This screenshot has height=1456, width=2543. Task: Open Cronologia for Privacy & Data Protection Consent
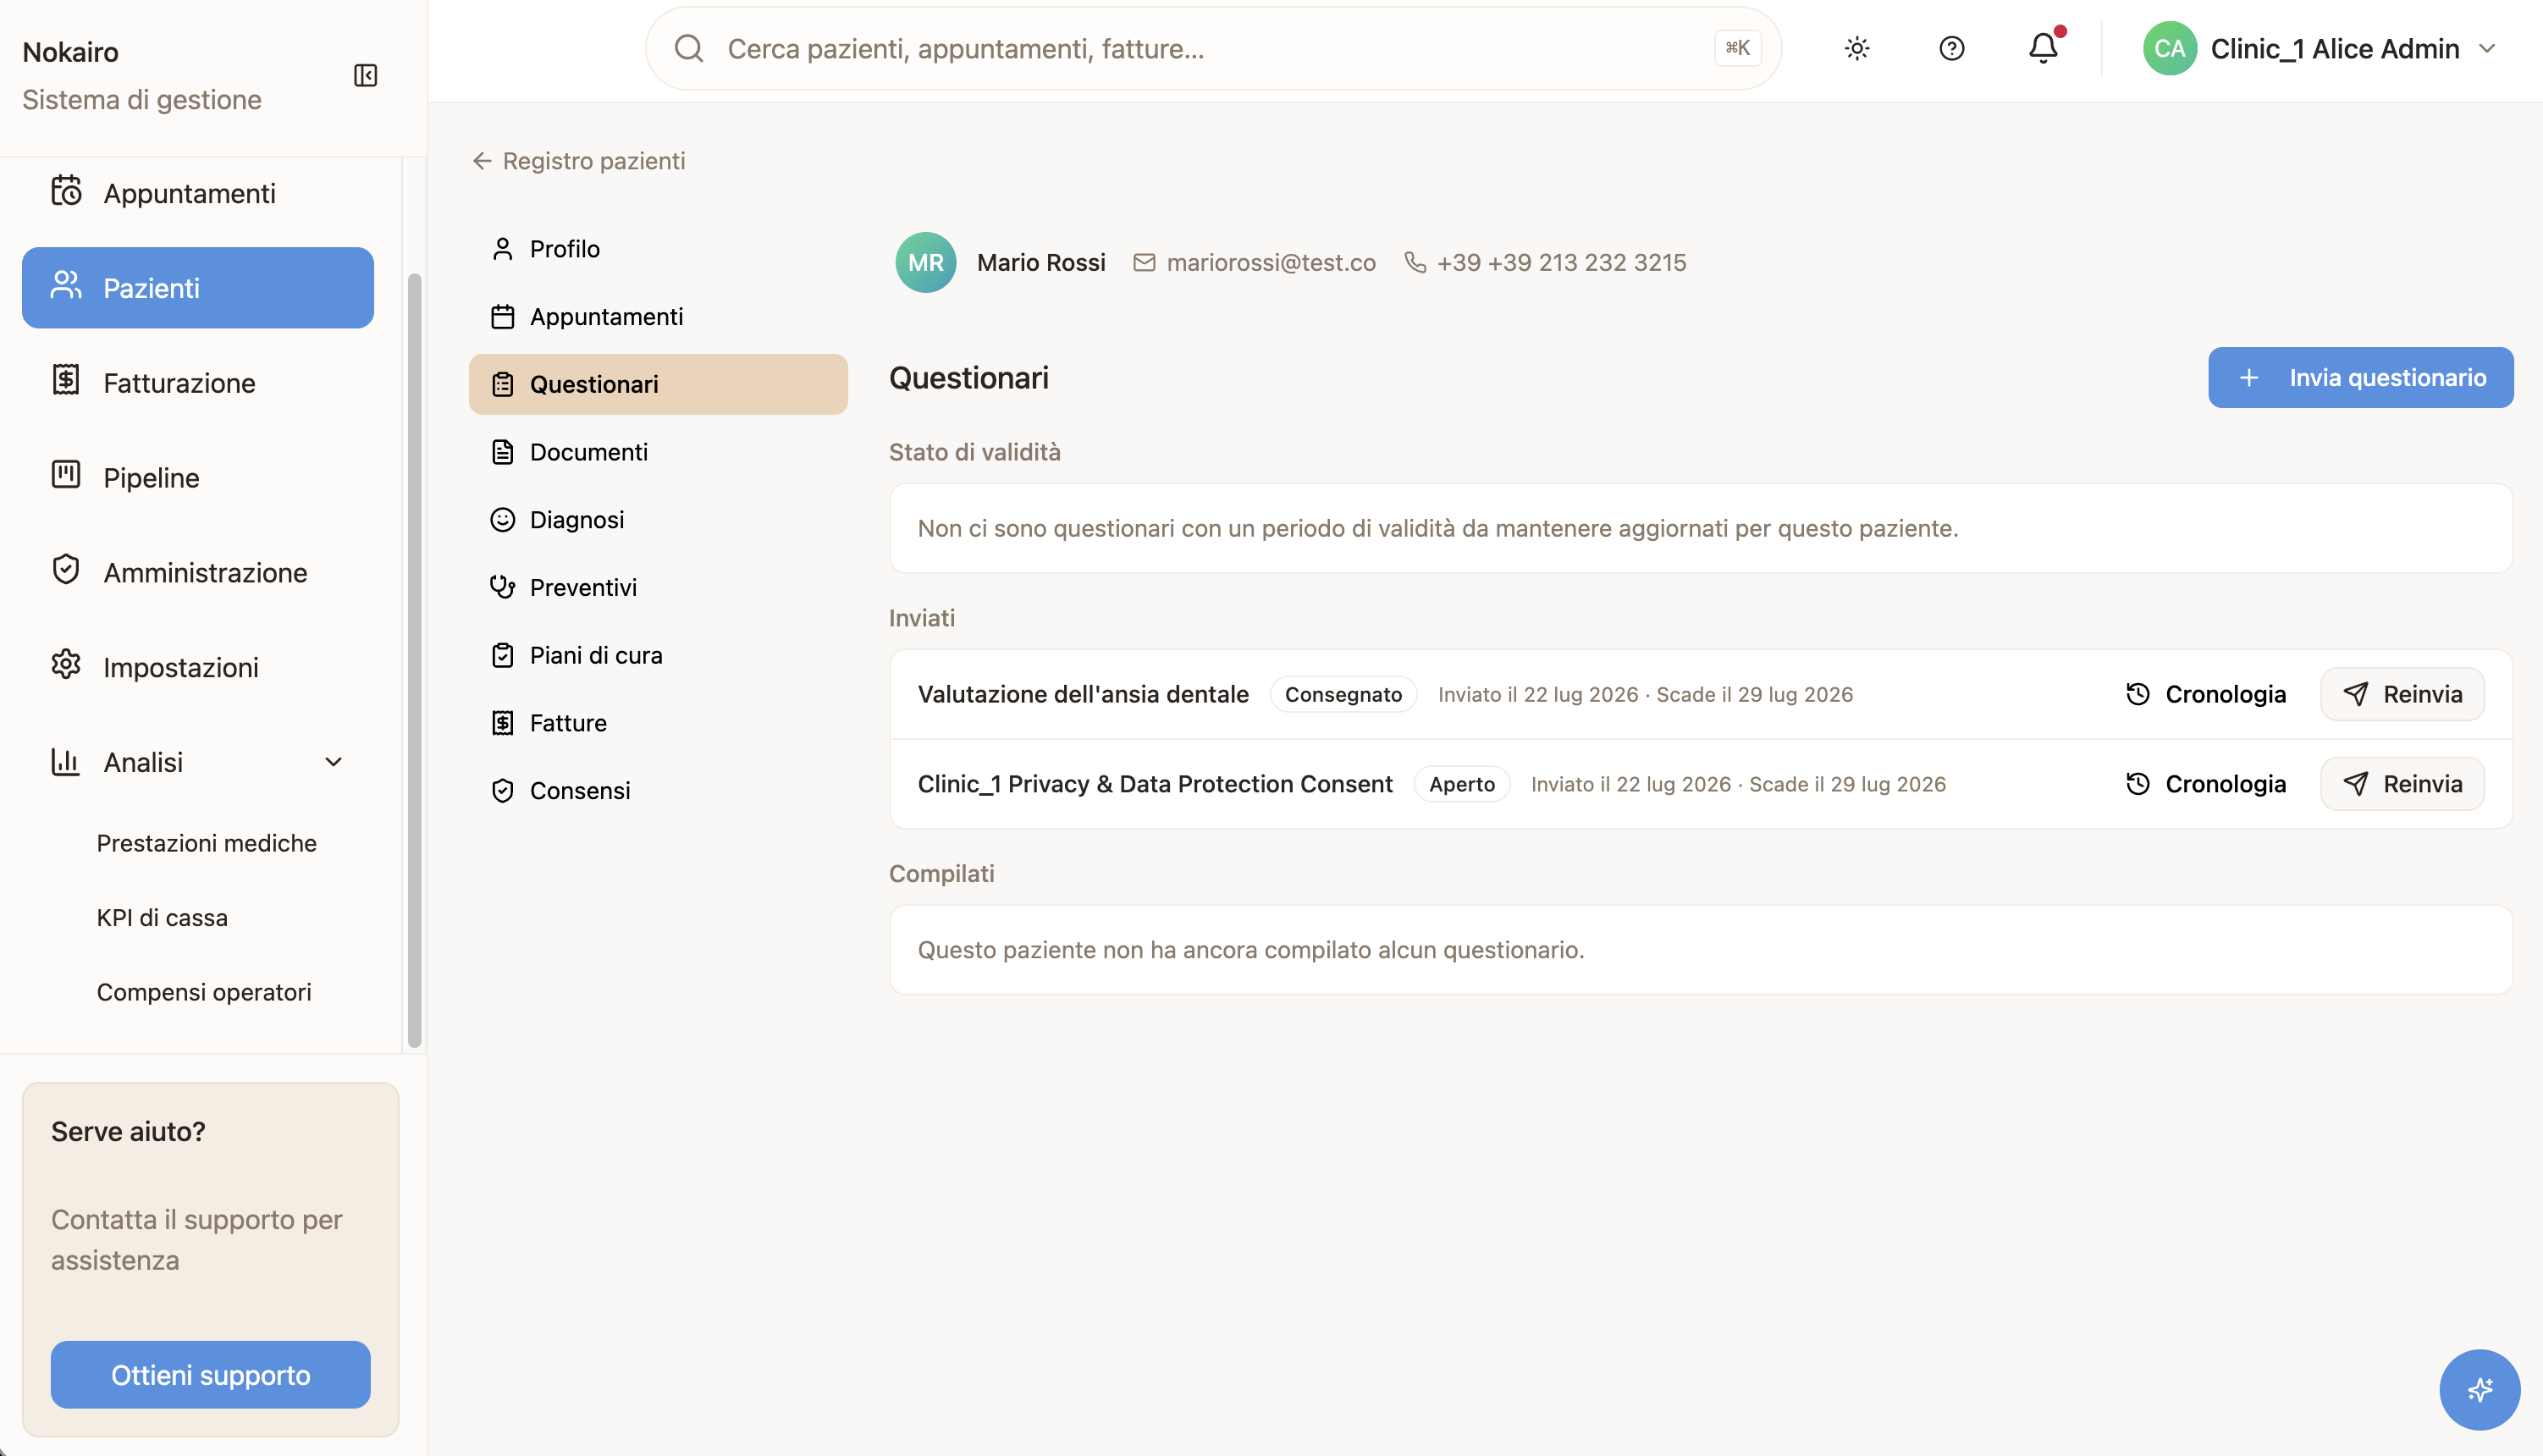2205,784
